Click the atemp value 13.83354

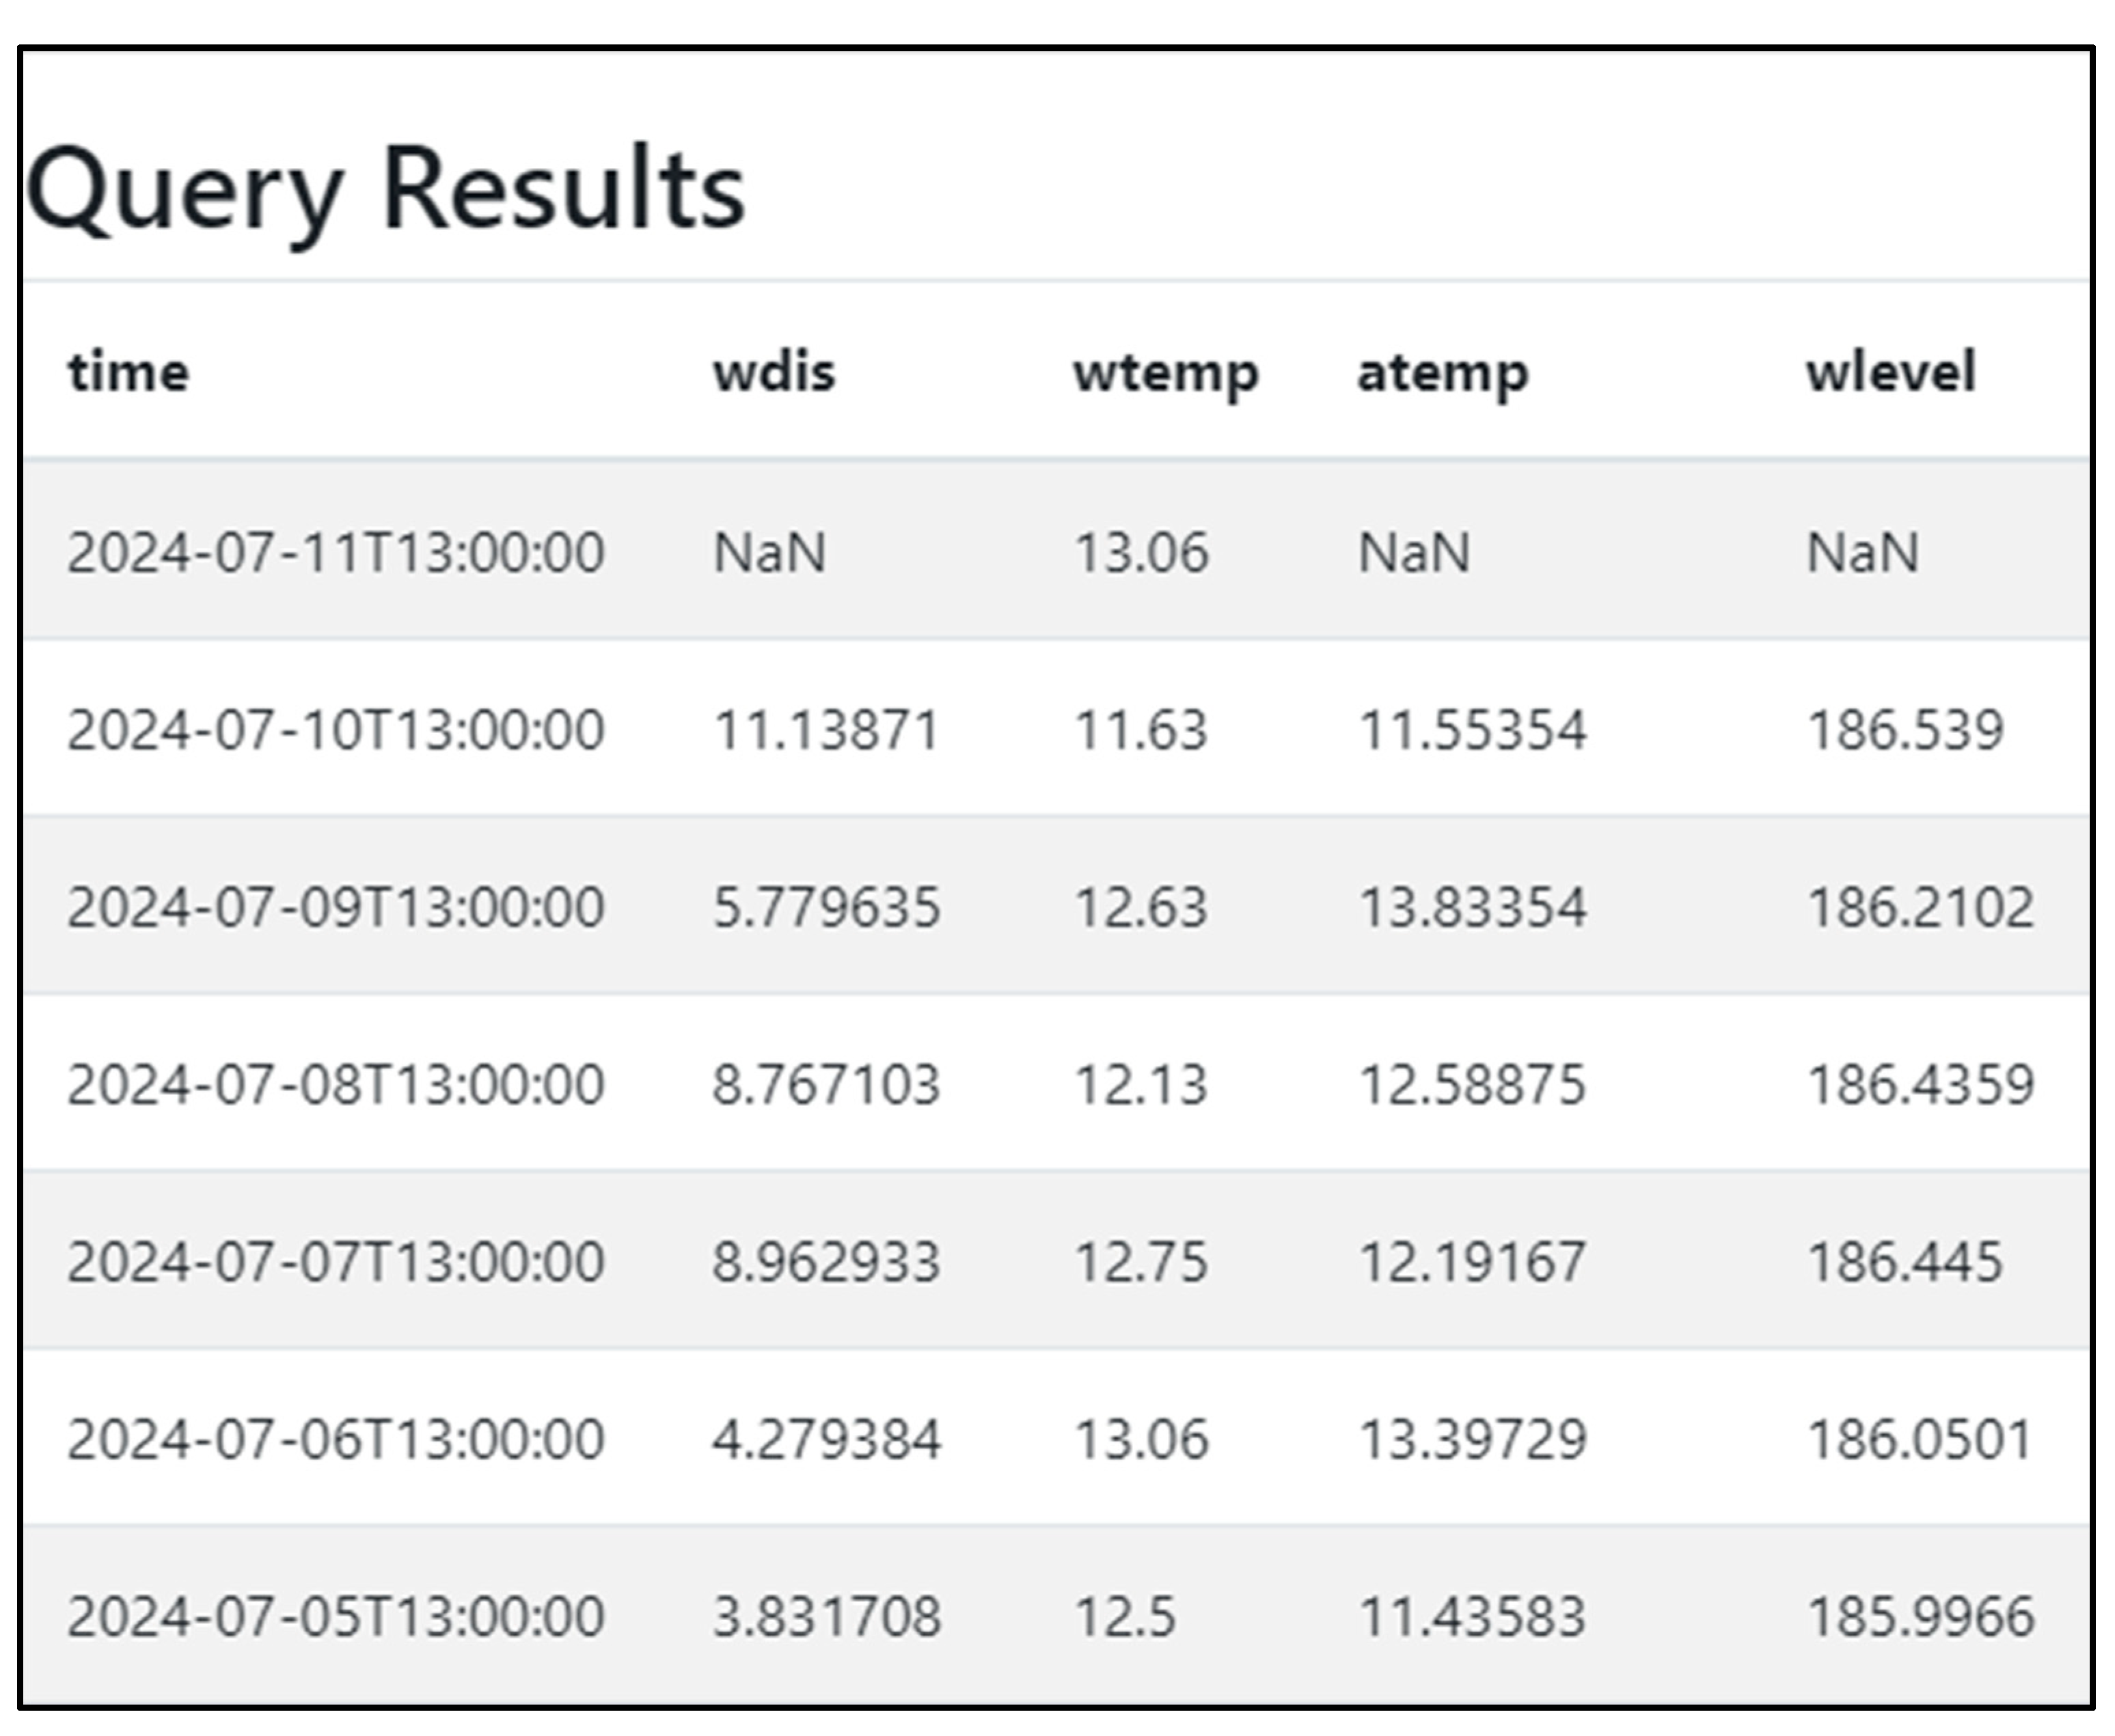pyautogui.click(x=1472, y=907)
